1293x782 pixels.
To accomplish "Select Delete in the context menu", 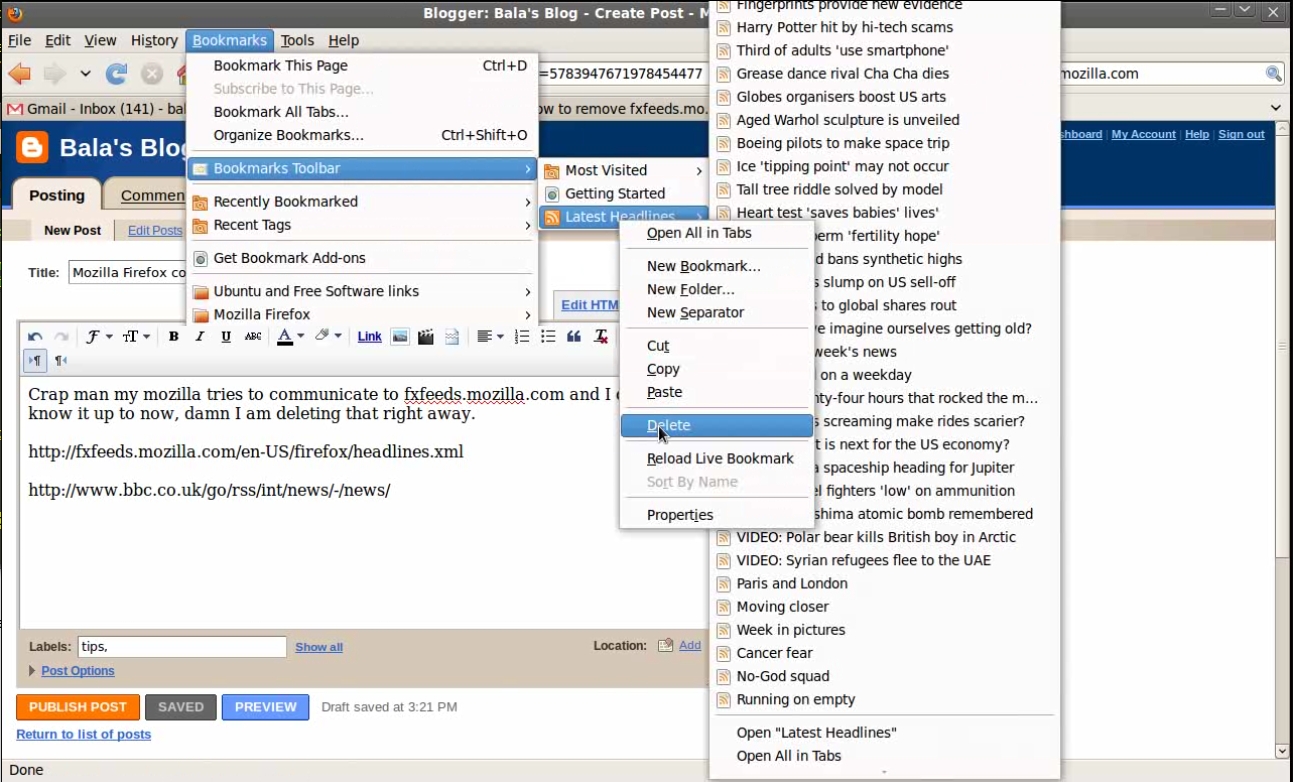I will pos(716,426).
